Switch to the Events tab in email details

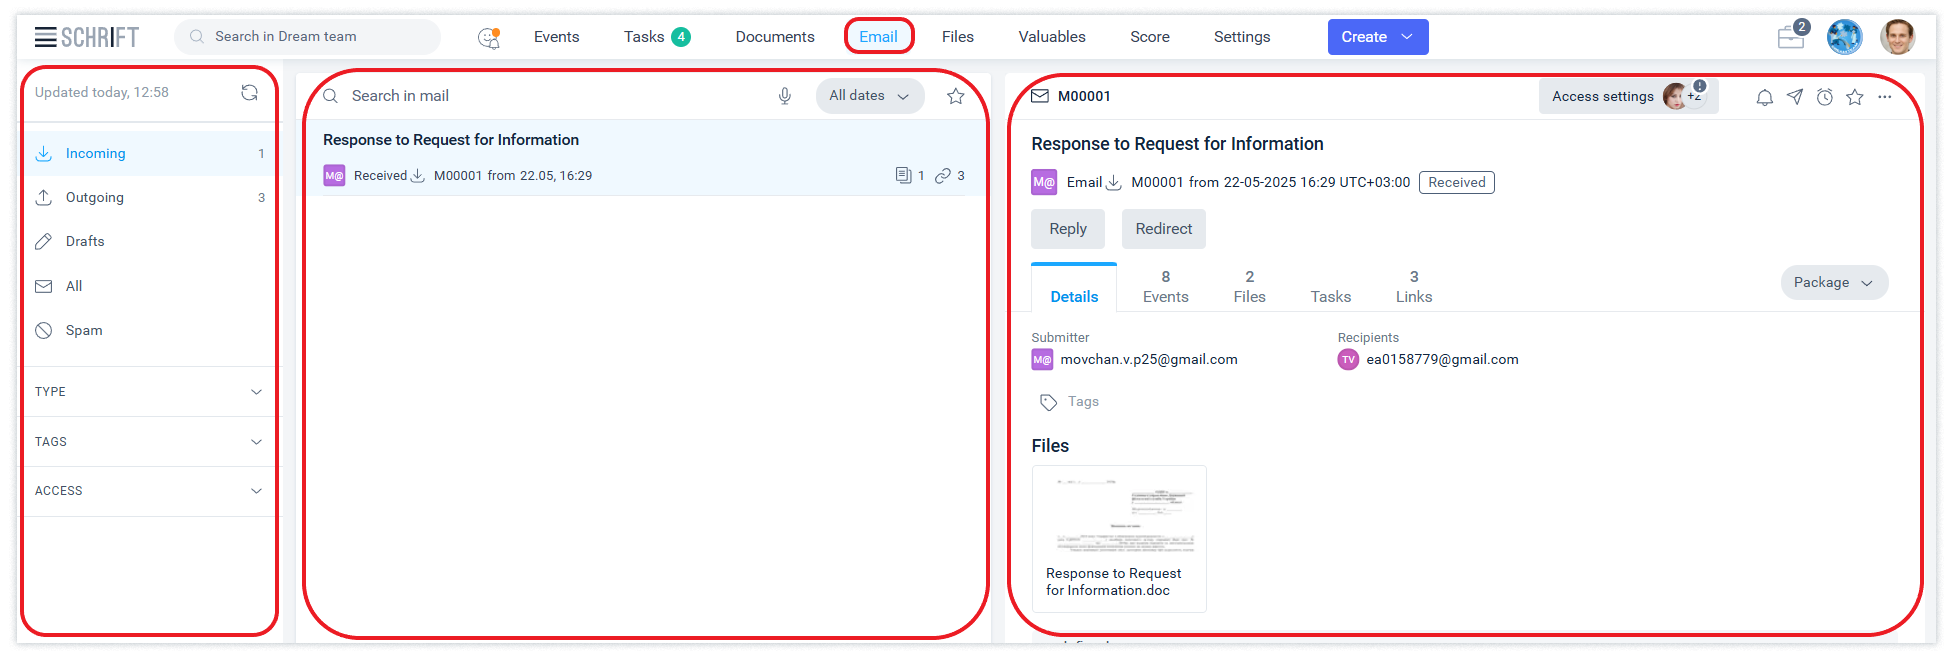point(1165,287)
